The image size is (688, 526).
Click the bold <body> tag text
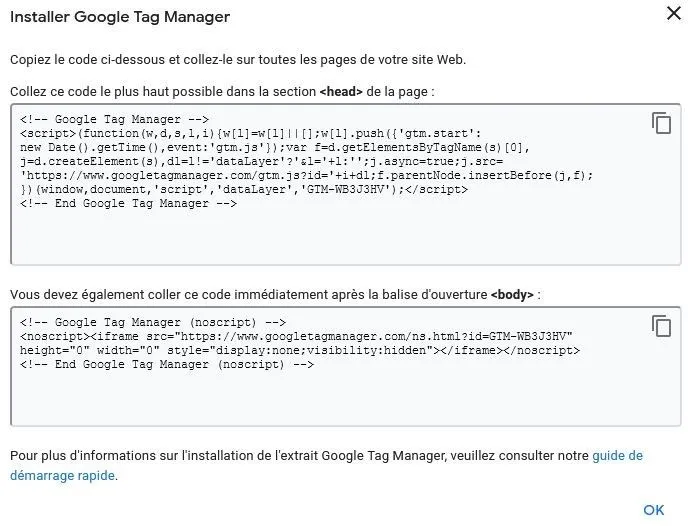[512, 294]
